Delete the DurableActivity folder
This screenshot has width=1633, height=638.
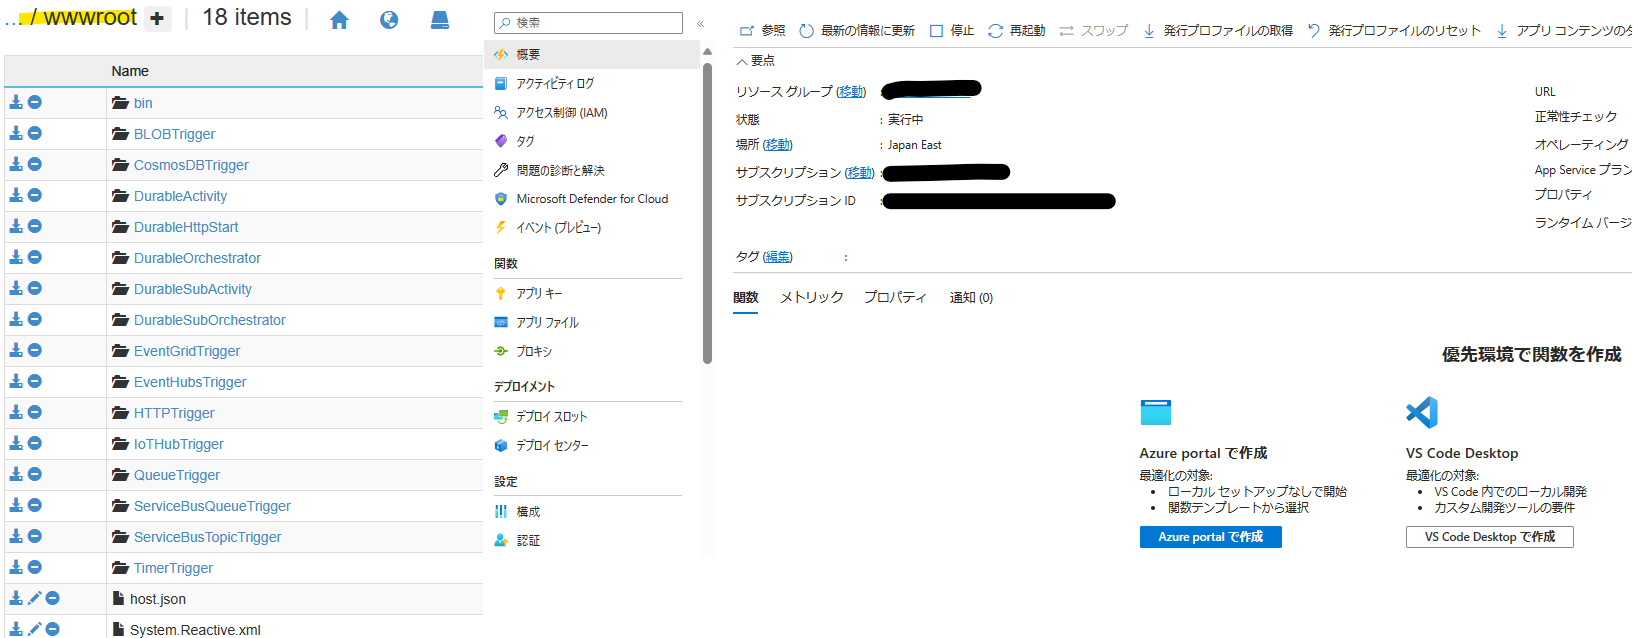coord(35,195)
